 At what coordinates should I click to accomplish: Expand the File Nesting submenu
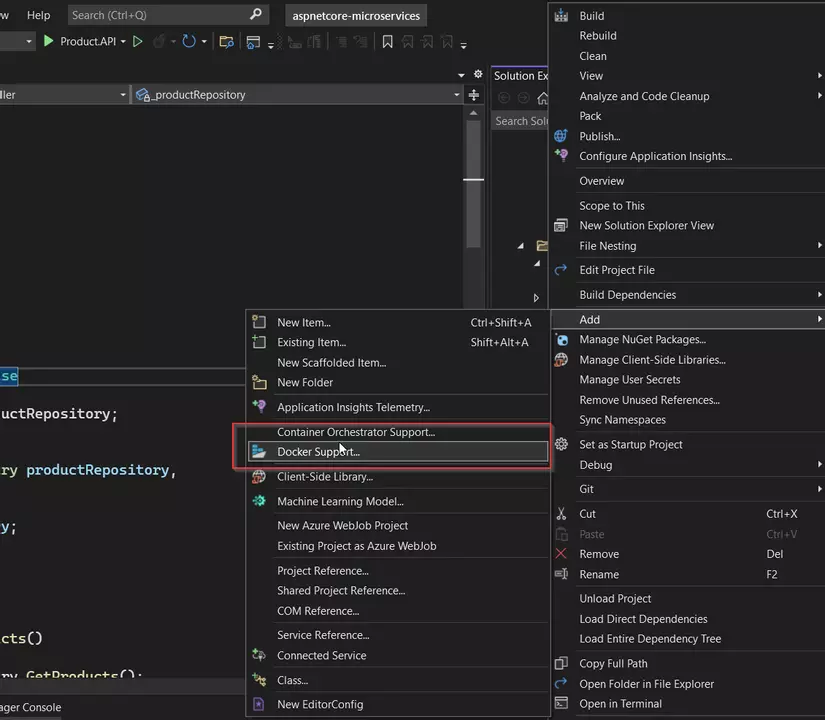[819, 245]
